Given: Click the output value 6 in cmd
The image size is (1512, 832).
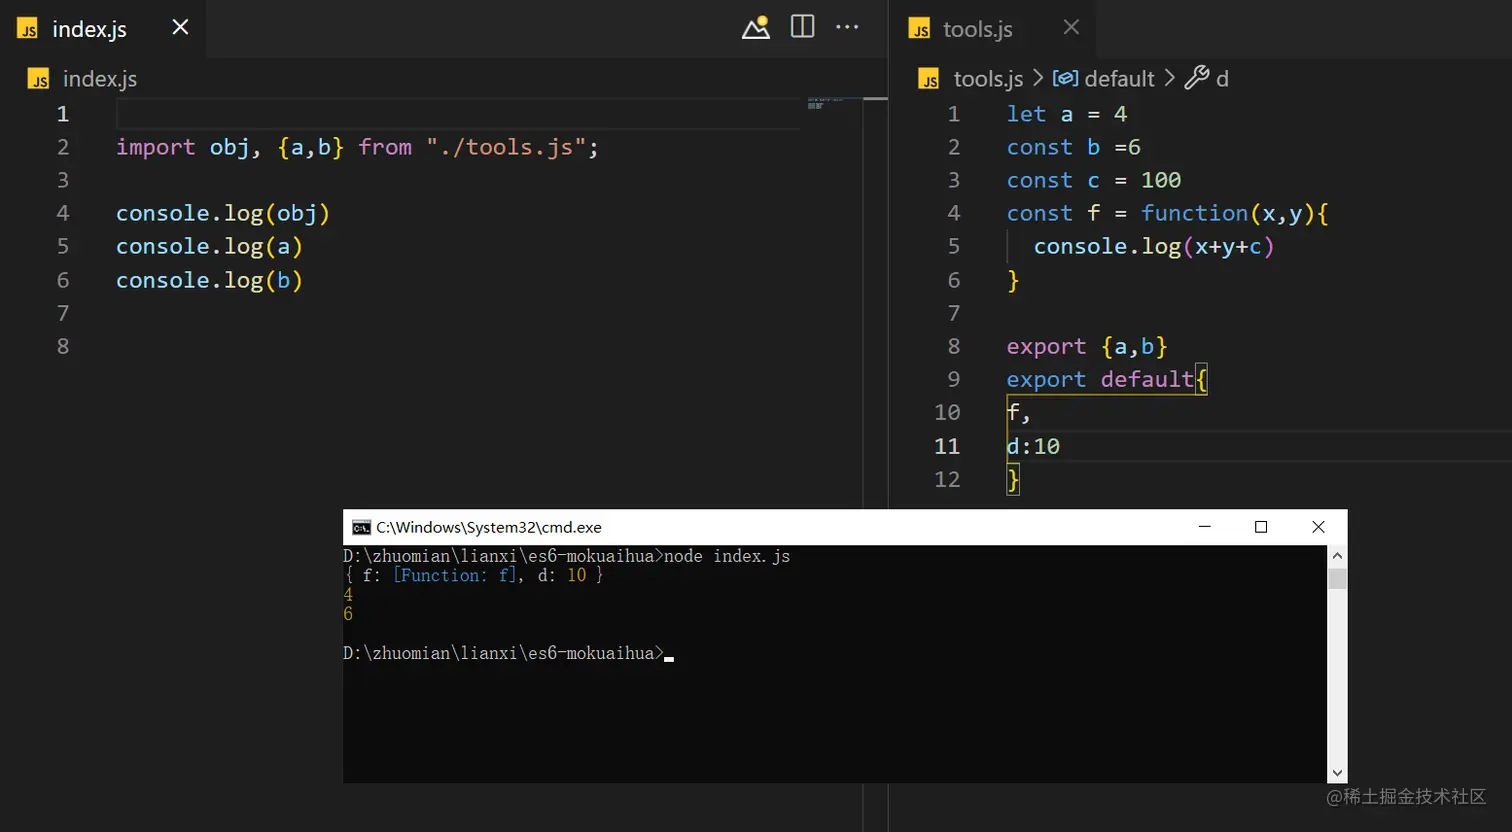Looking at the screenshot, I should (348, 614).
